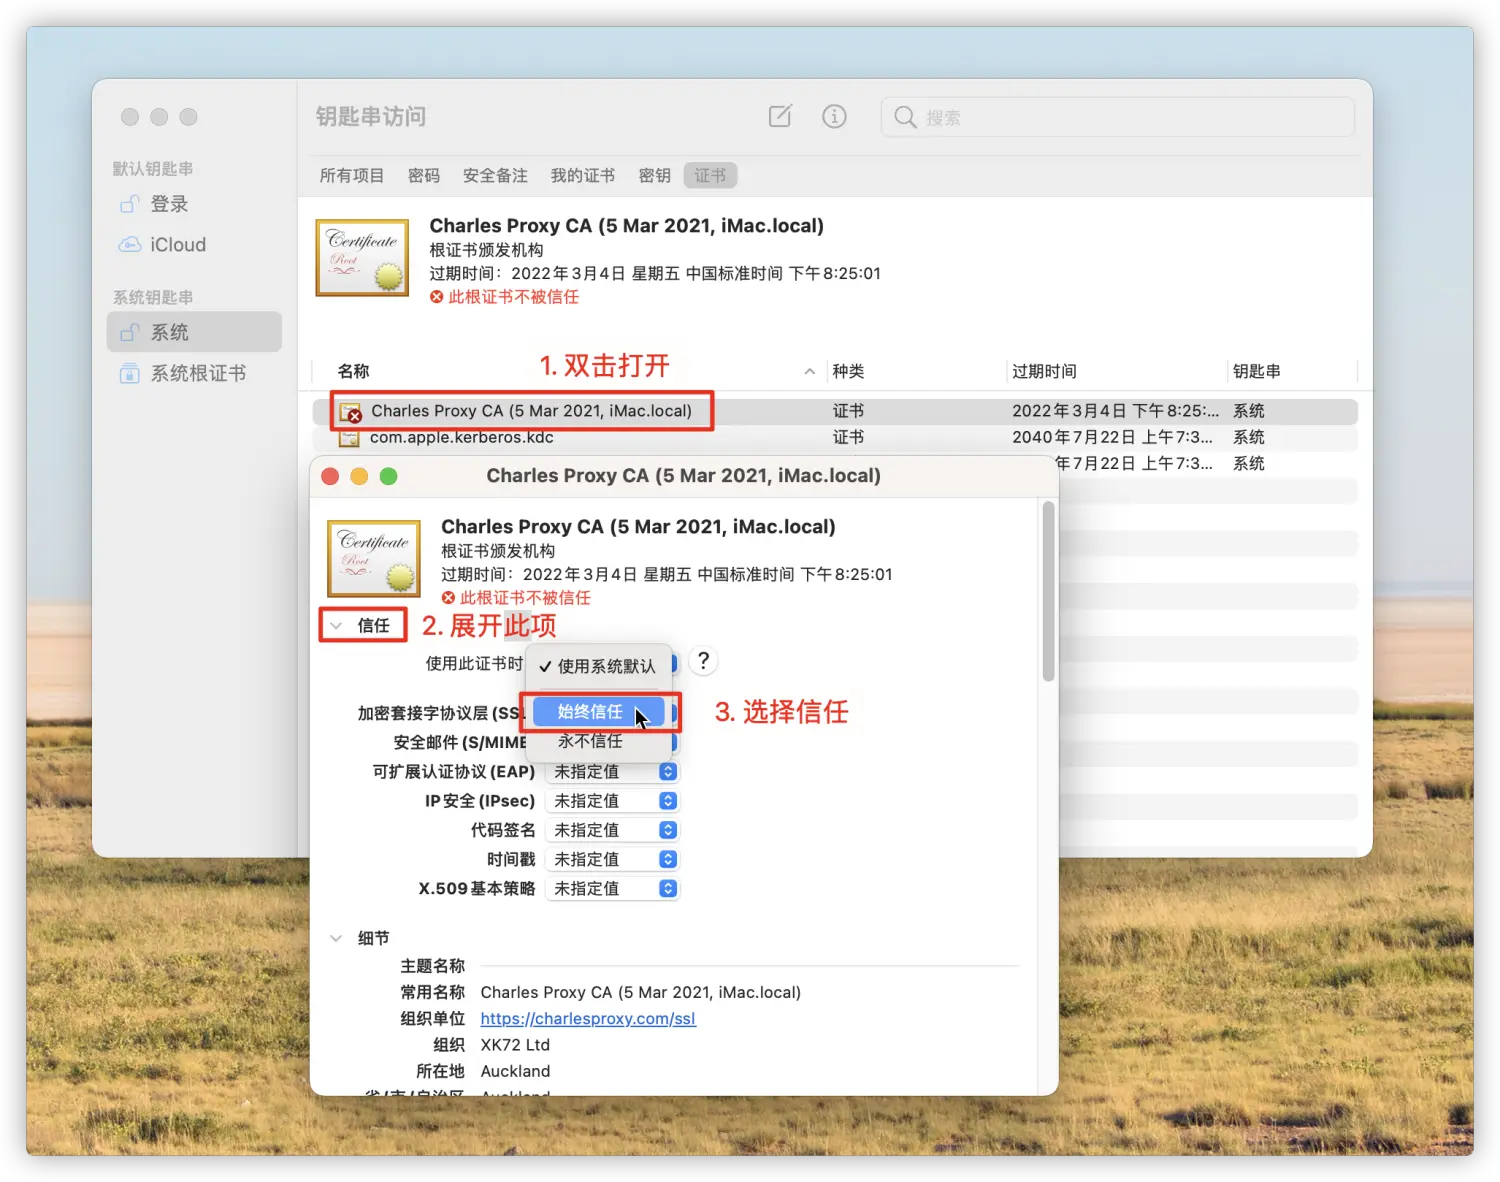Open the charlesproxy.com/ssl link

pyautogui.click(x=588, y=1018)
